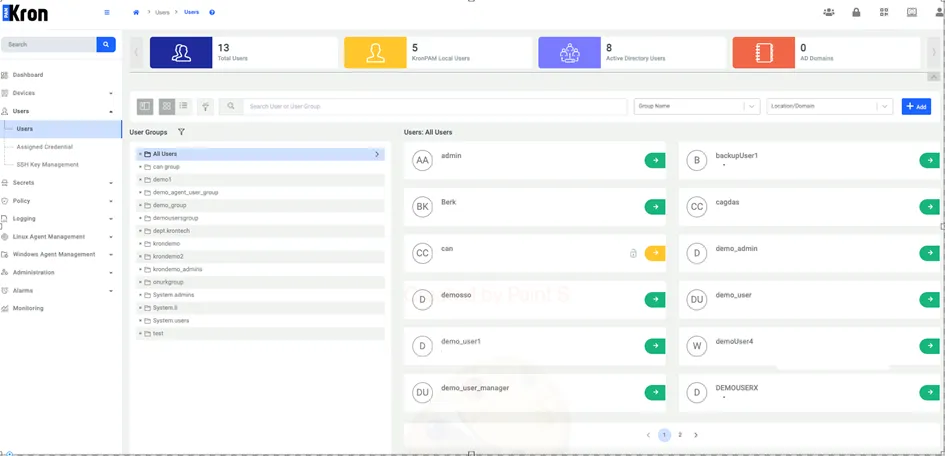
Task: Select All Users group in tree
Action: point(260,154)
